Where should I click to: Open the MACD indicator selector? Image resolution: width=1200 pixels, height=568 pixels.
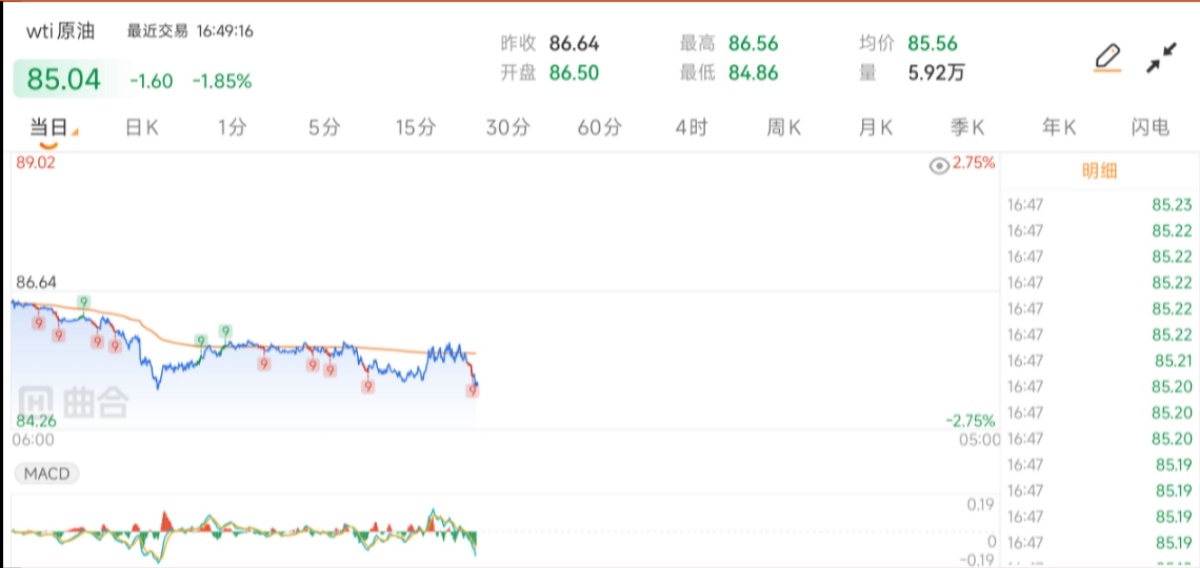46,473
